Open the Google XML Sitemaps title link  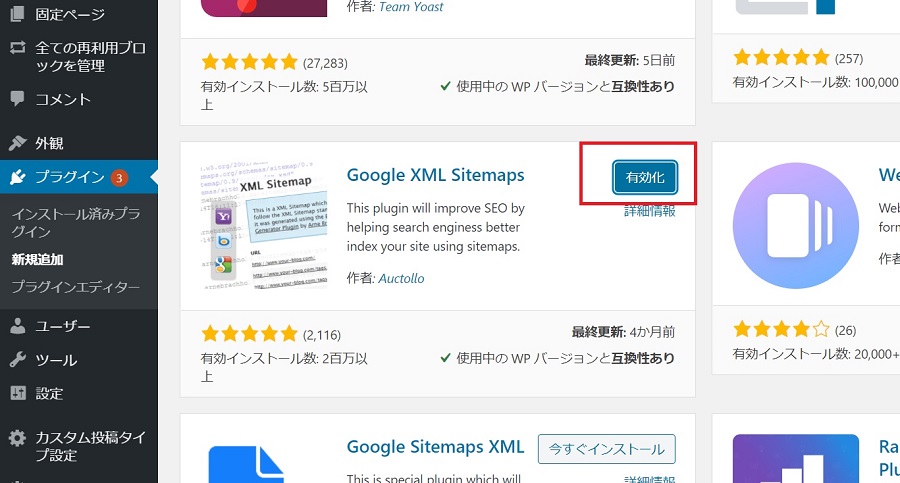click(x=435, y=175)
